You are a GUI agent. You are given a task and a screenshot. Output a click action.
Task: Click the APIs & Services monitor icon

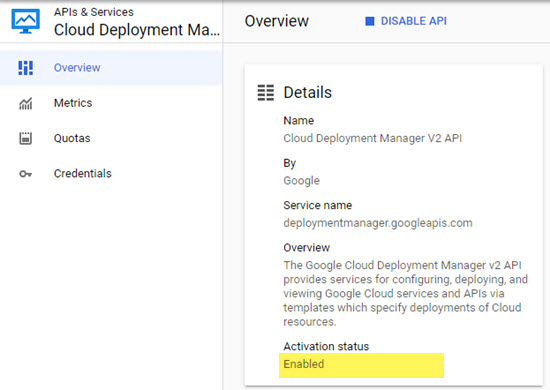click(25, 21)
